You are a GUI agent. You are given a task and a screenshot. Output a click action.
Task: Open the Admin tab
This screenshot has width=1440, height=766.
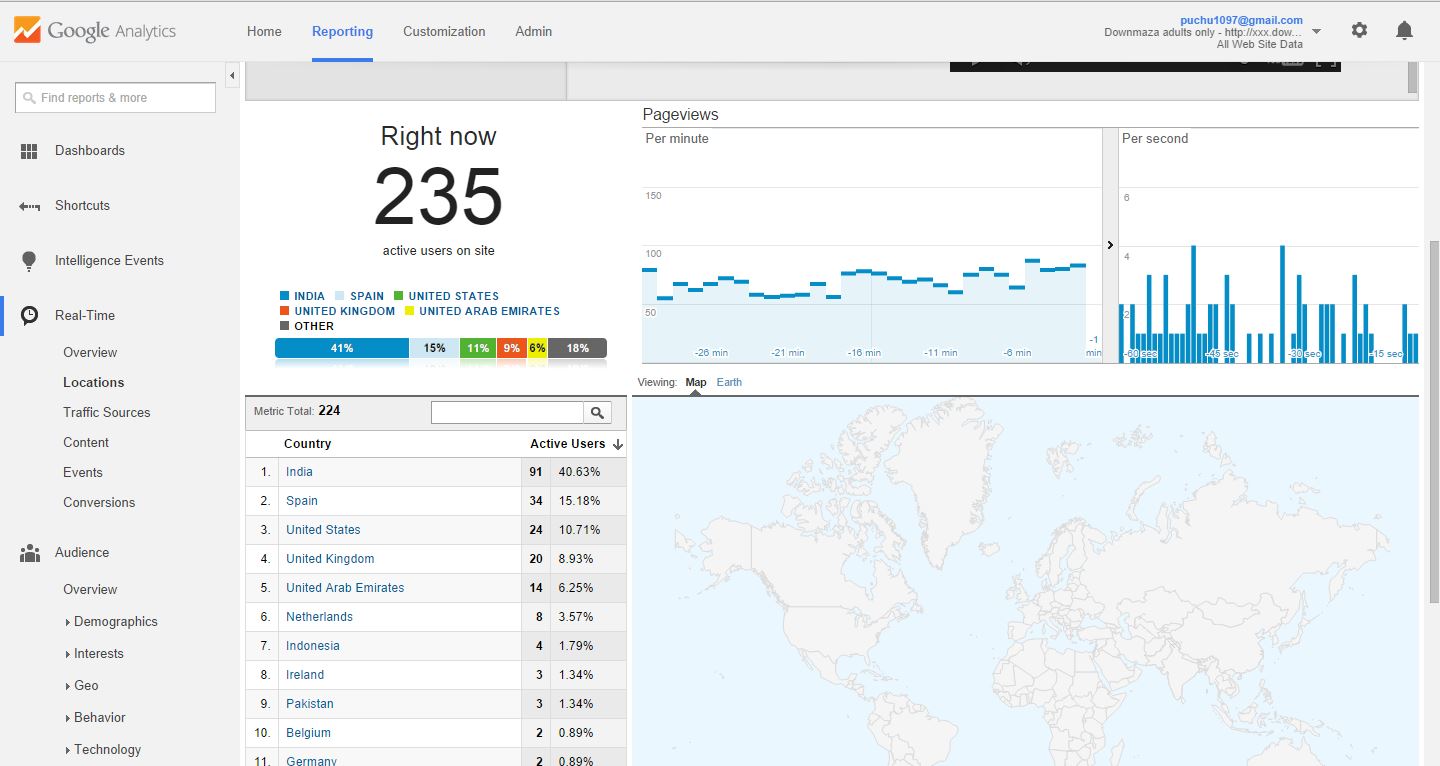534,31
